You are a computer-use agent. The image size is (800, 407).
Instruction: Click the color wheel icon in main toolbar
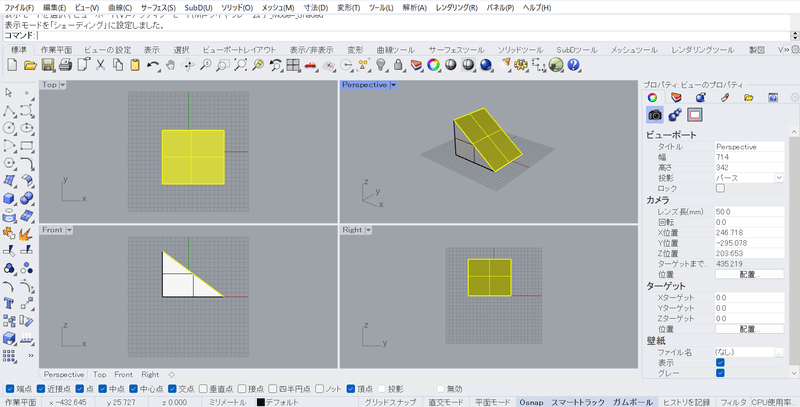(x=433, y=65)
